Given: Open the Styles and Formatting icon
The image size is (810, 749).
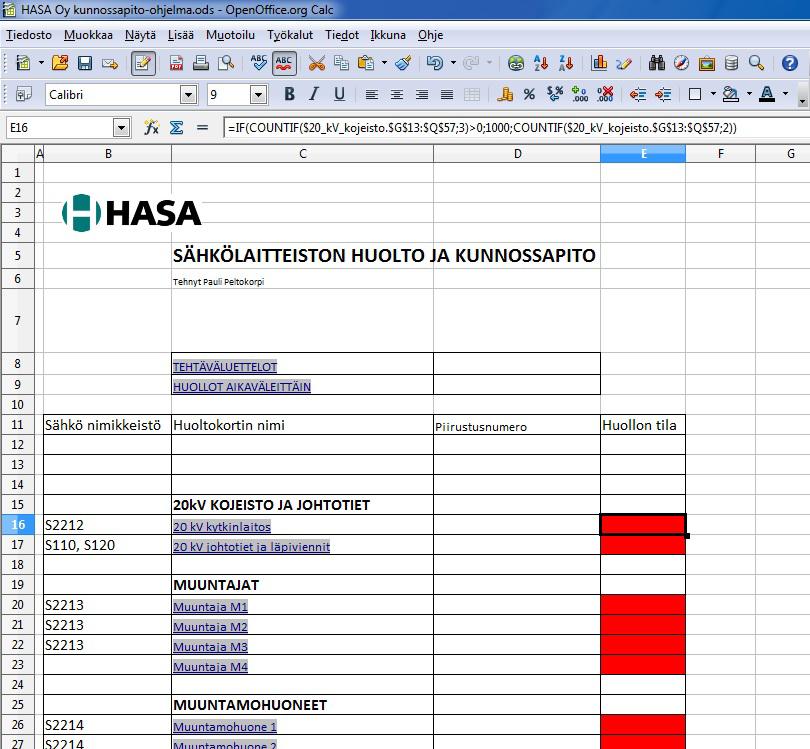Looking at the screenshot, I should (x=23, y=95).
